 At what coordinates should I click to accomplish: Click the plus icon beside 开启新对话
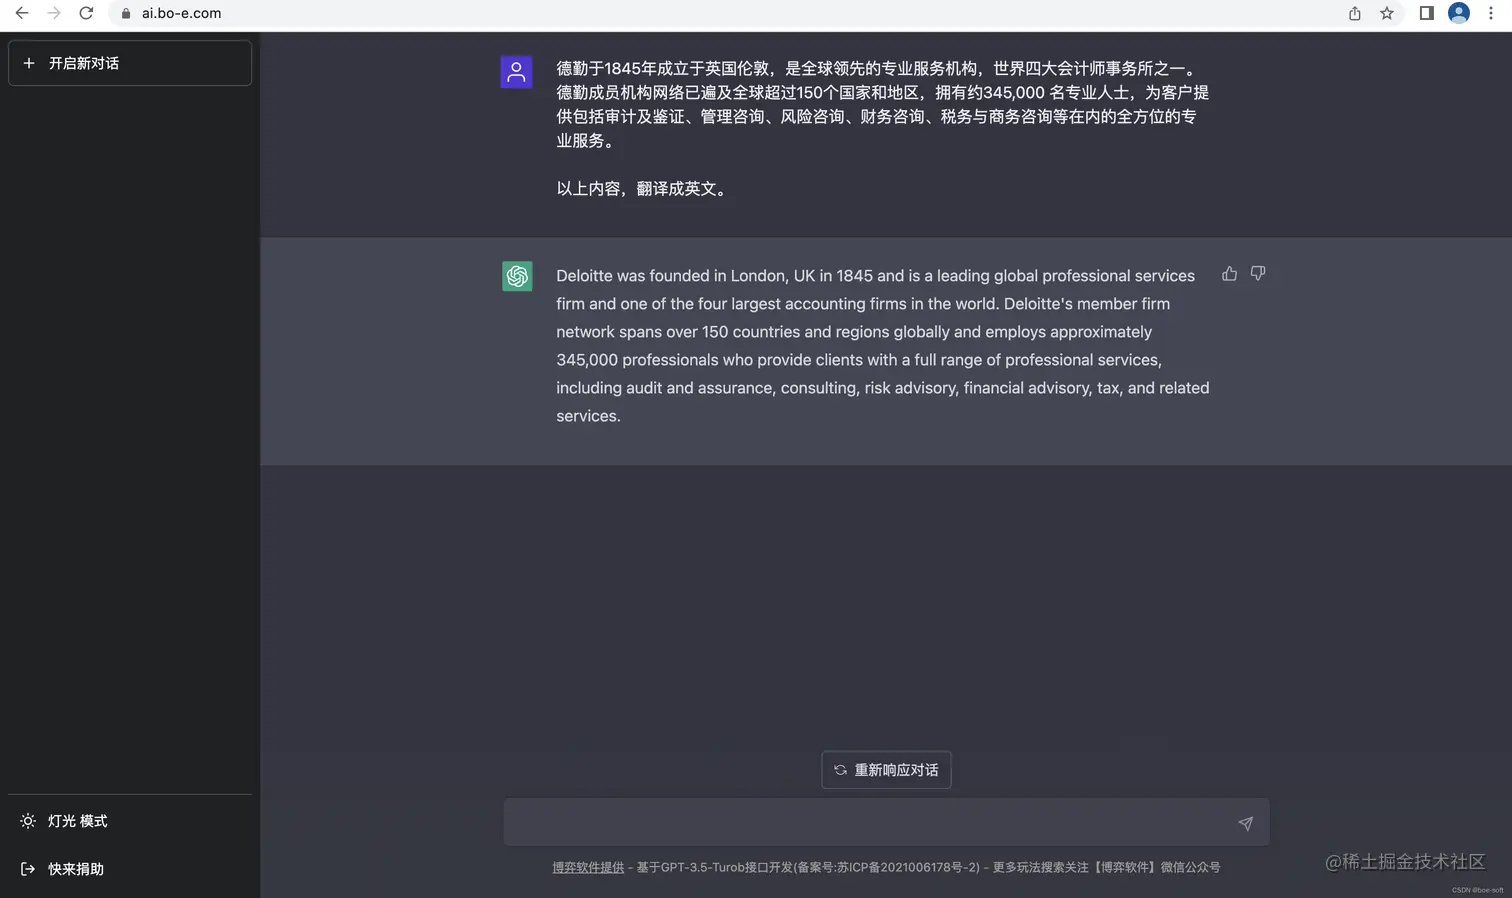point(29,63)
